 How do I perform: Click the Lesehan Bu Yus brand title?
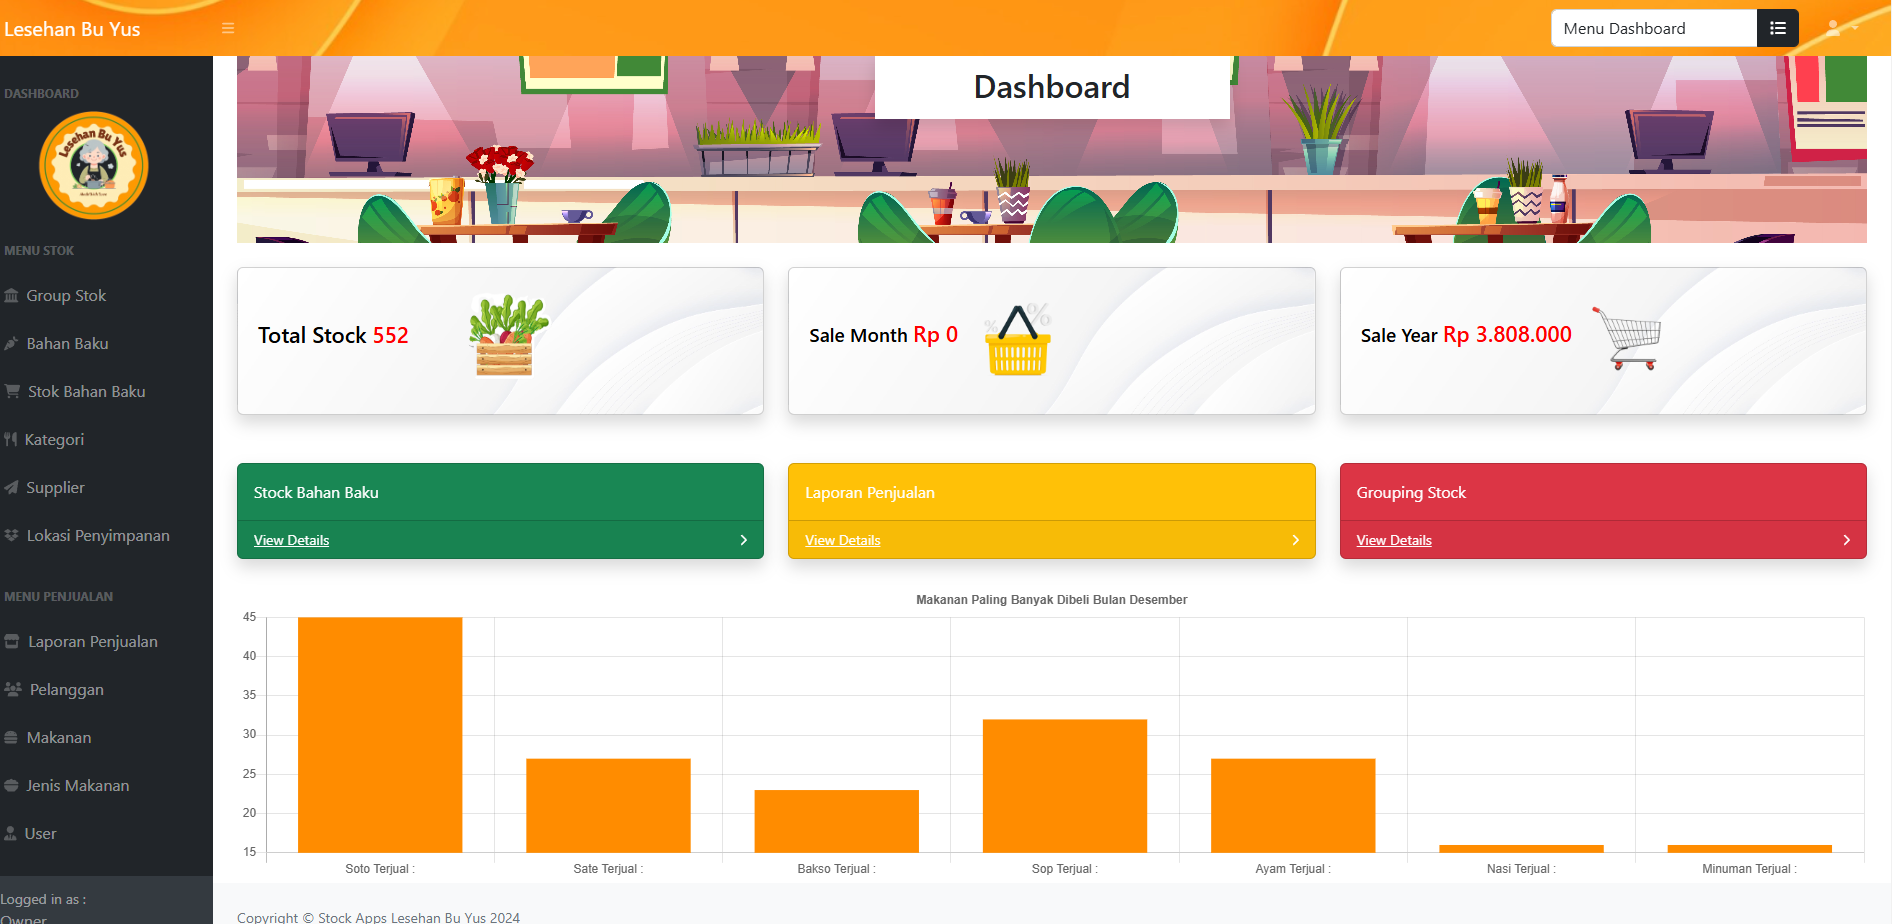pos(72,29)
